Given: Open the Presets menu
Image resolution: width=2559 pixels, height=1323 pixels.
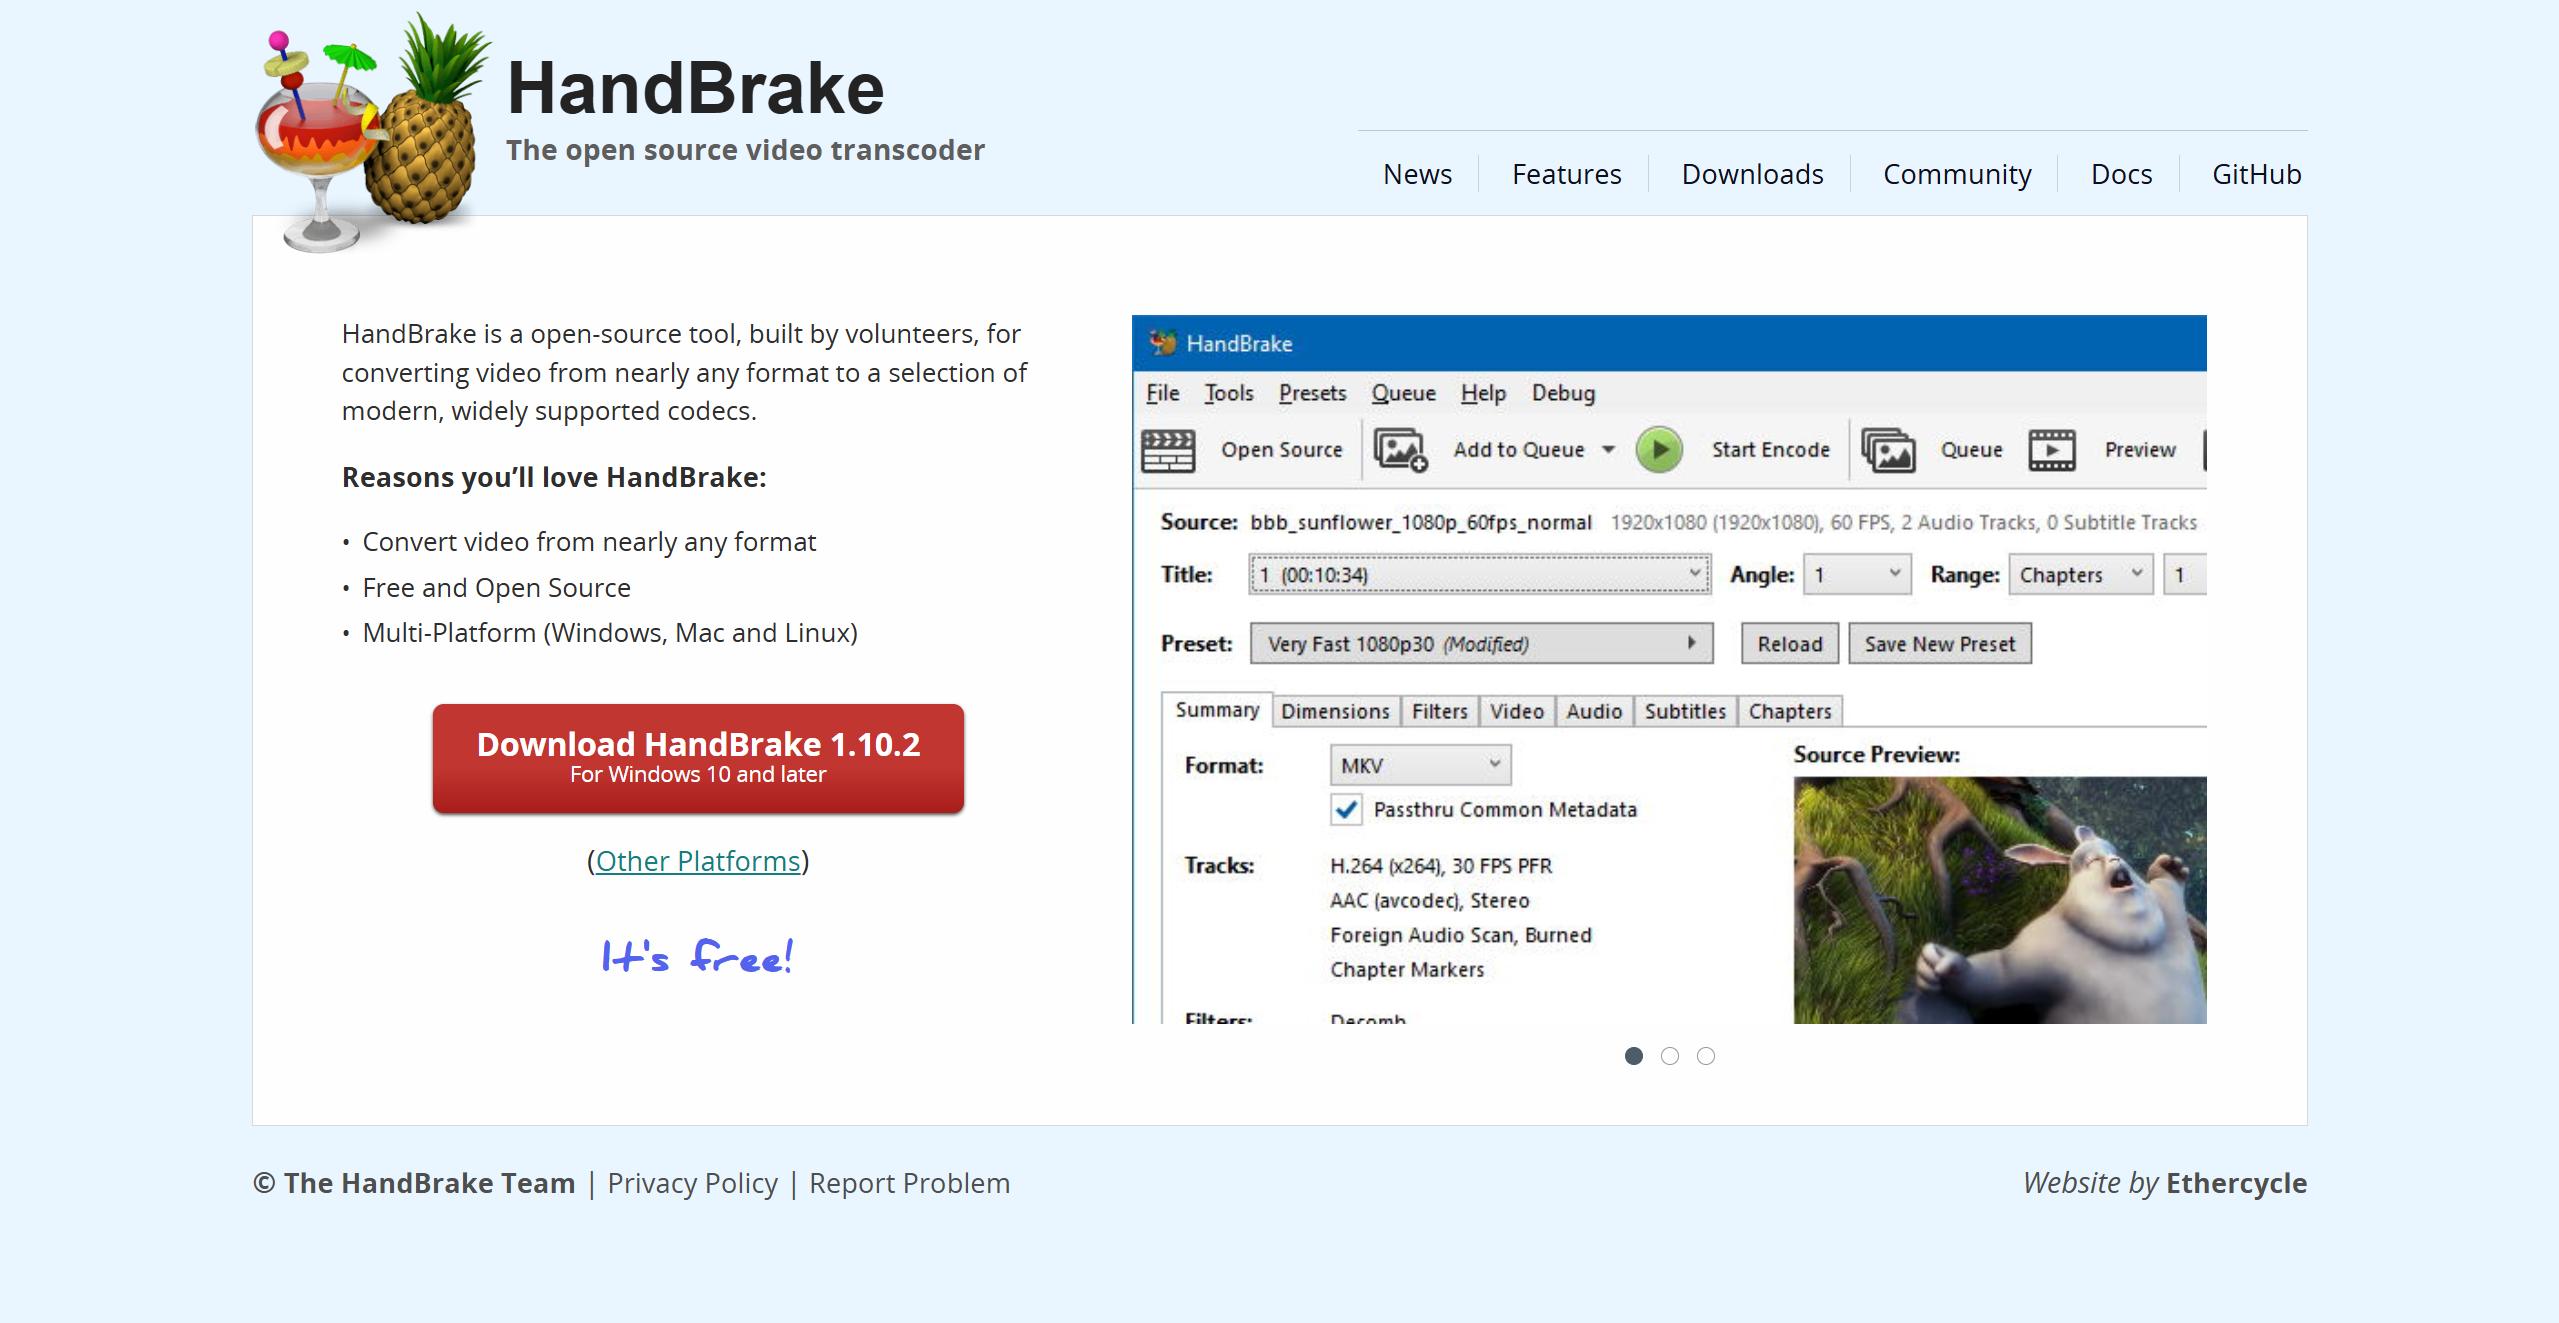Looking at the screenshot, I should 1312,392.
